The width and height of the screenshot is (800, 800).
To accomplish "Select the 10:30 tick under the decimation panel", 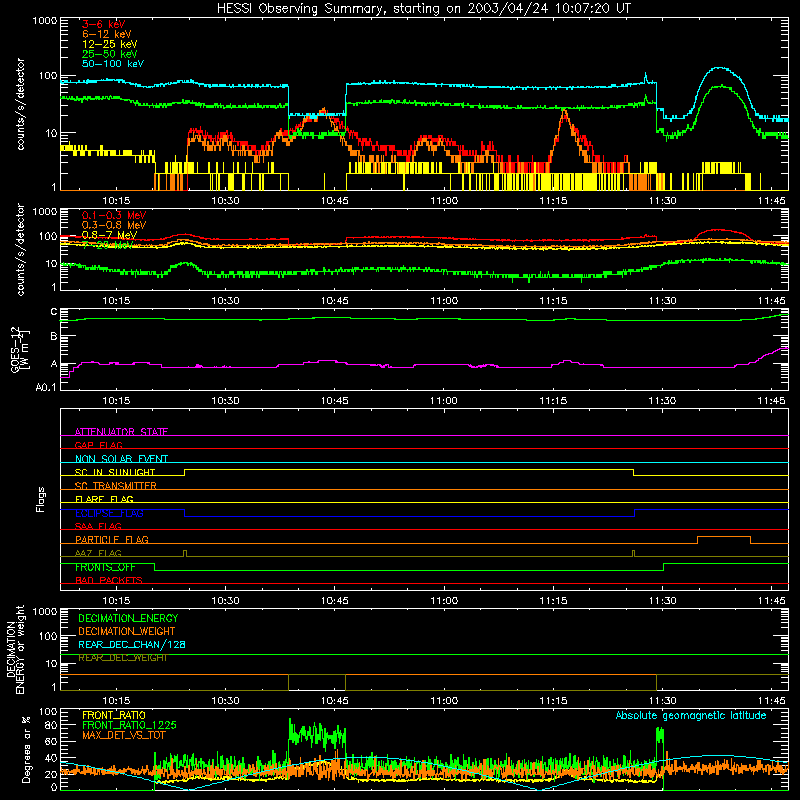I will point(225,701).
